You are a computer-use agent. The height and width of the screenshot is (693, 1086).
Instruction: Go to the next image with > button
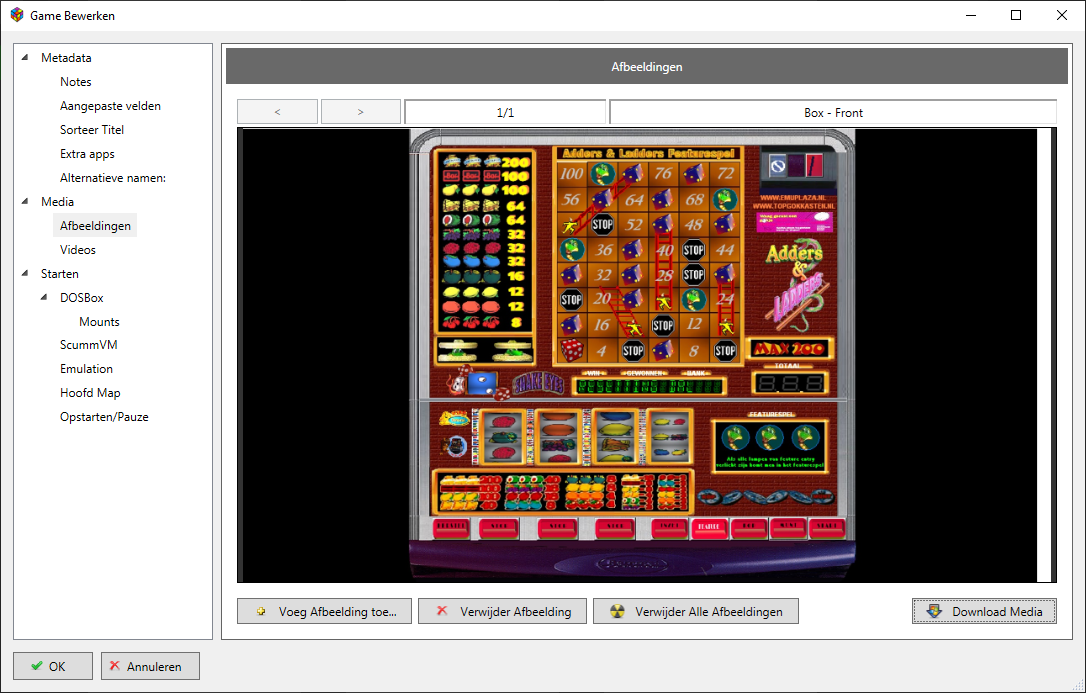(360, 111)
